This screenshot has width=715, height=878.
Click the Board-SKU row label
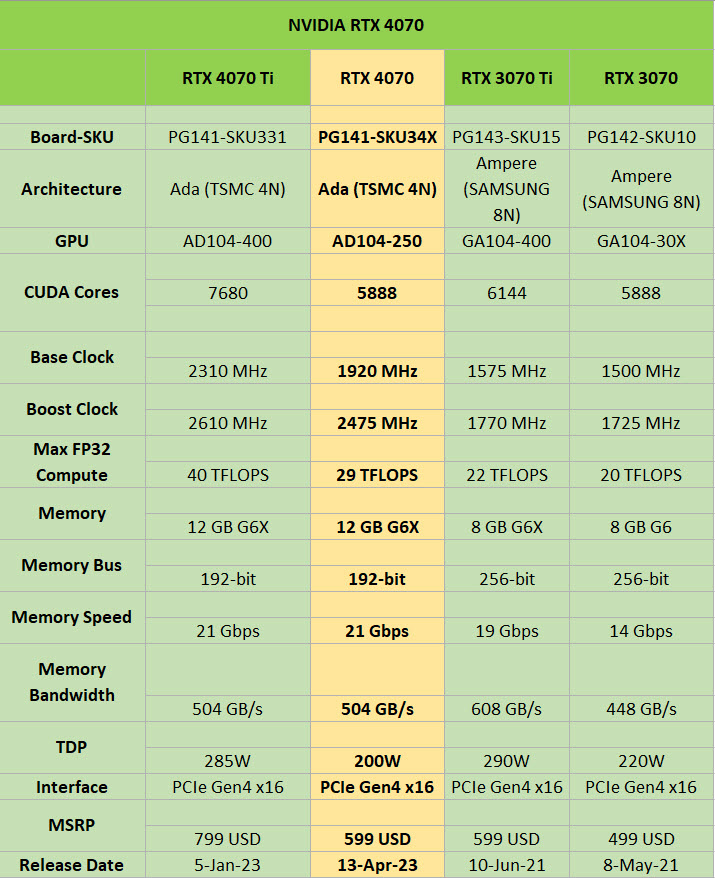(72, 137)
